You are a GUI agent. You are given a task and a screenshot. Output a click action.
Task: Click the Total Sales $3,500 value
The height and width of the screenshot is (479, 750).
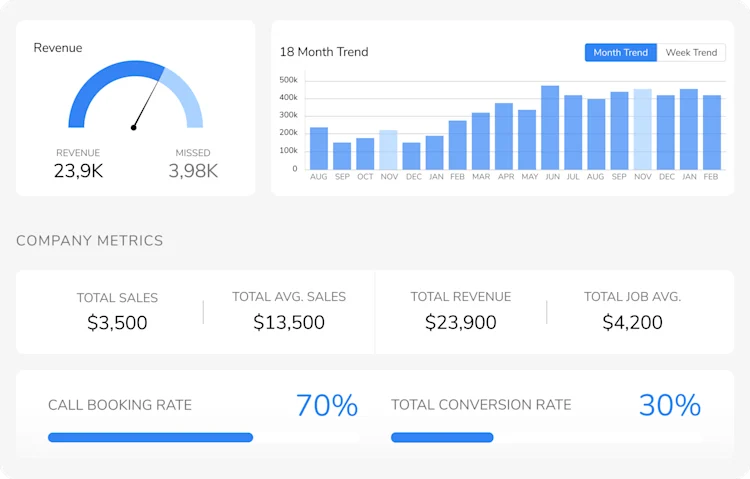pyautogui.click(x=117, y=323)
